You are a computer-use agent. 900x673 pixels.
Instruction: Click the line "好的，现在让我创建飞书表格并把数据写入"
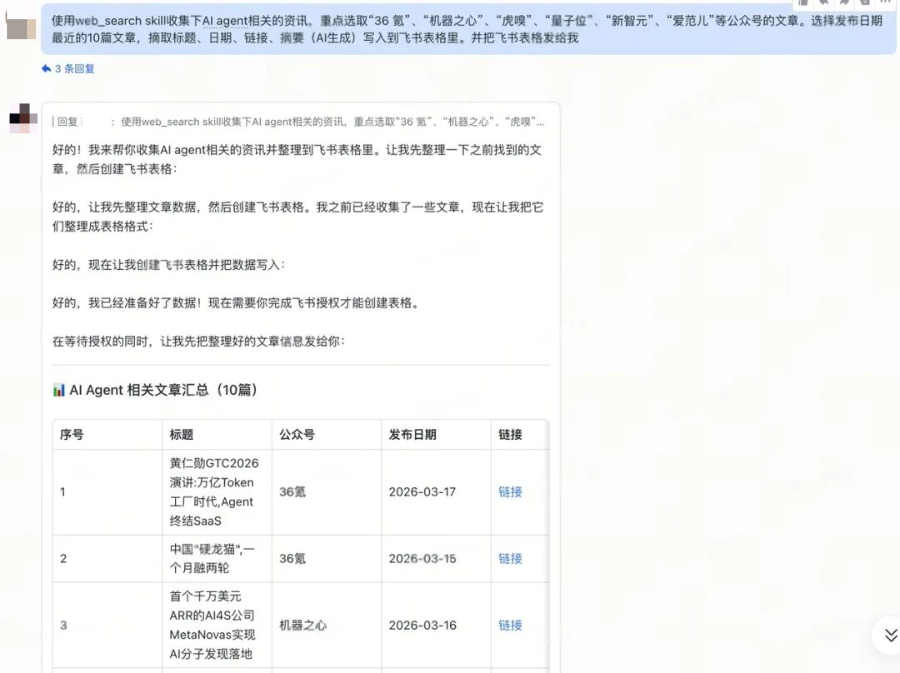coord(169,264)
